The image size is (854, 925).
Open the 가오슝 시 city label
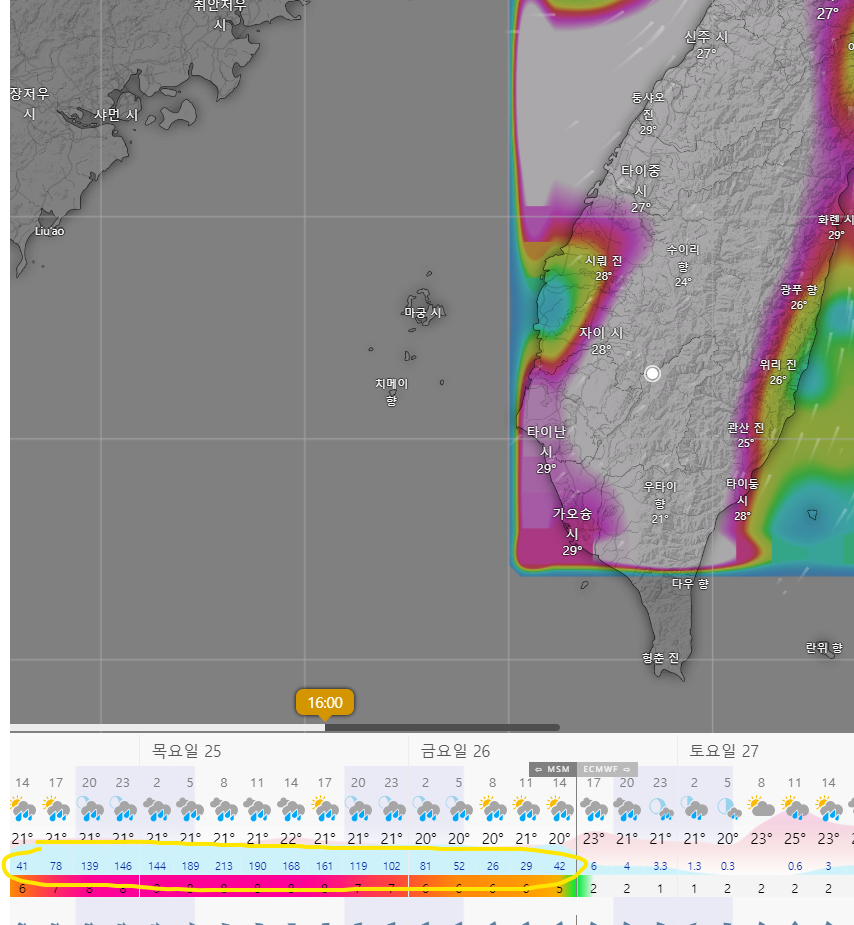point(572,524)
